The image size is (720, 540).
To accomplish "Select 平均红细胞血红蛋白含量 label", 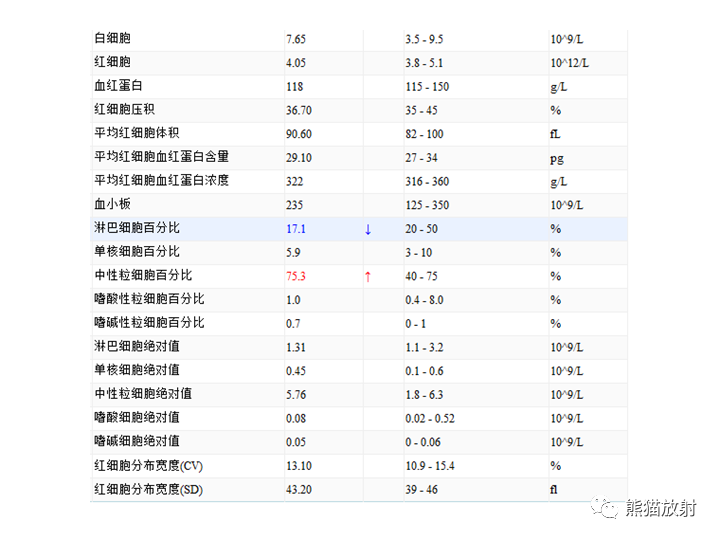I will coord(162,157).
